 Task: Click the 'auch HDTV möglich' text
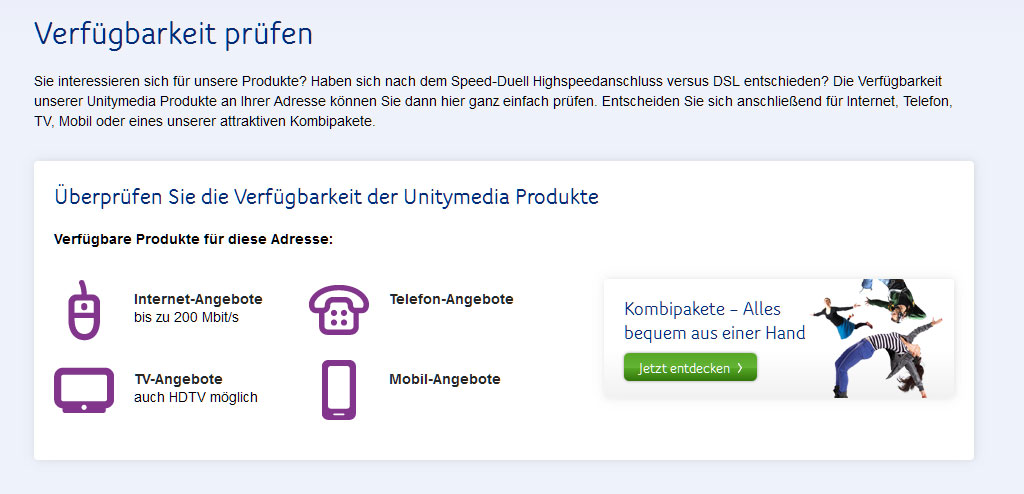click(196, 397)
